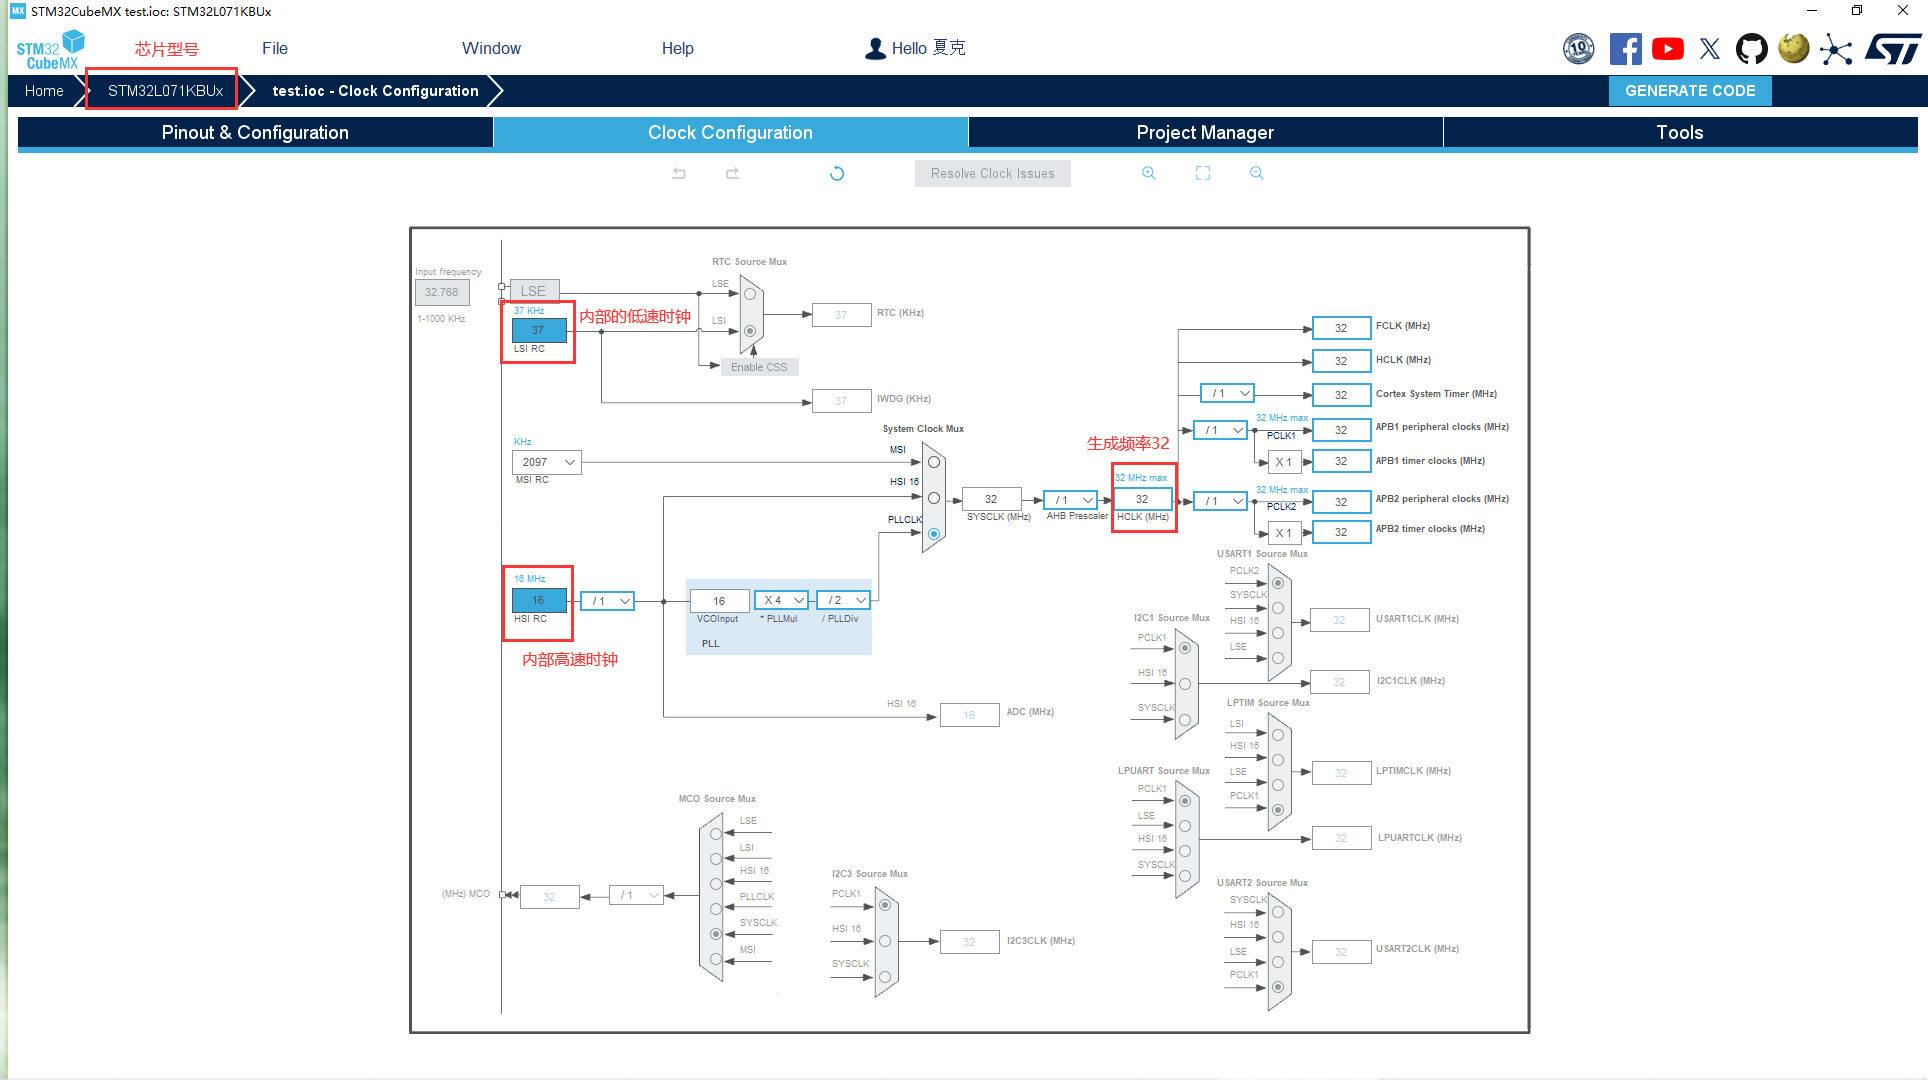1928x1080 pixels.
Task: Click the ST community network icon
Action: coord(1836,48)
